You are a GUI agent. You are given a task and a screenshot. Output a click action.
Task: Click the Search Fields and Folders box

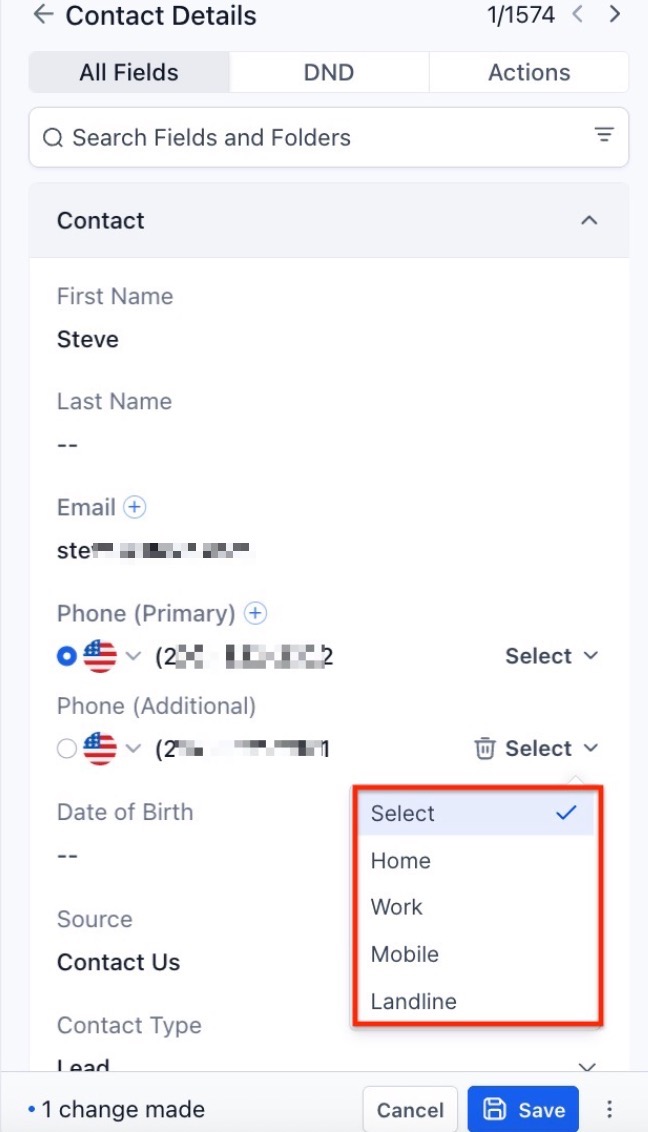click(310, 137)
